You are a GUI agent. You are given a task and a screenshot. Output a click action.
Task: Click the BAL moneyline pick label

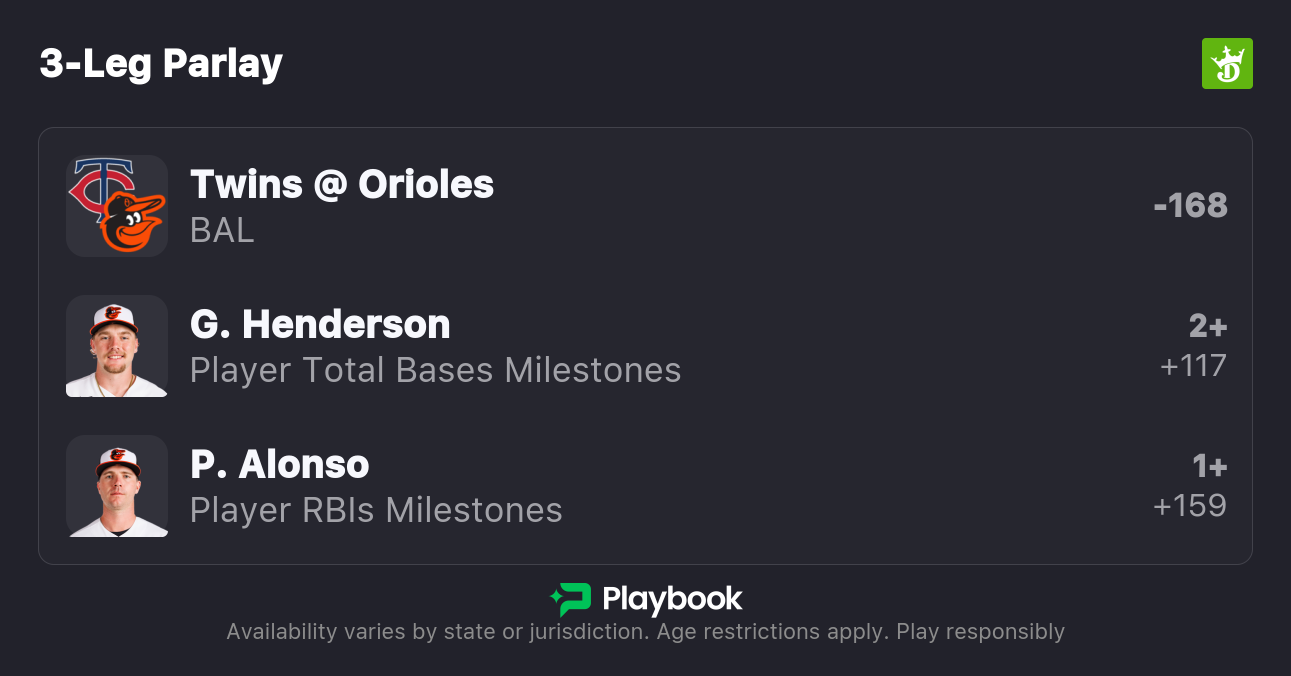(x=222, y=230)
